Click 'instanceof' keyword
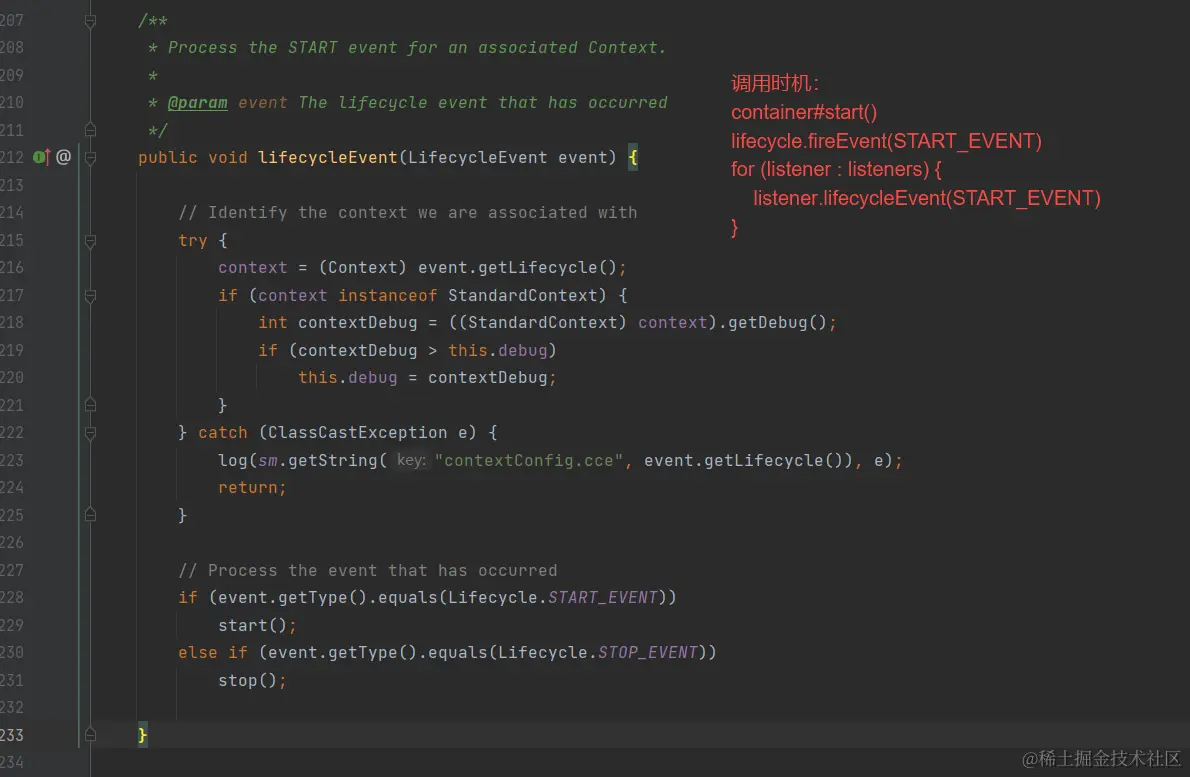 coord(388,295)
